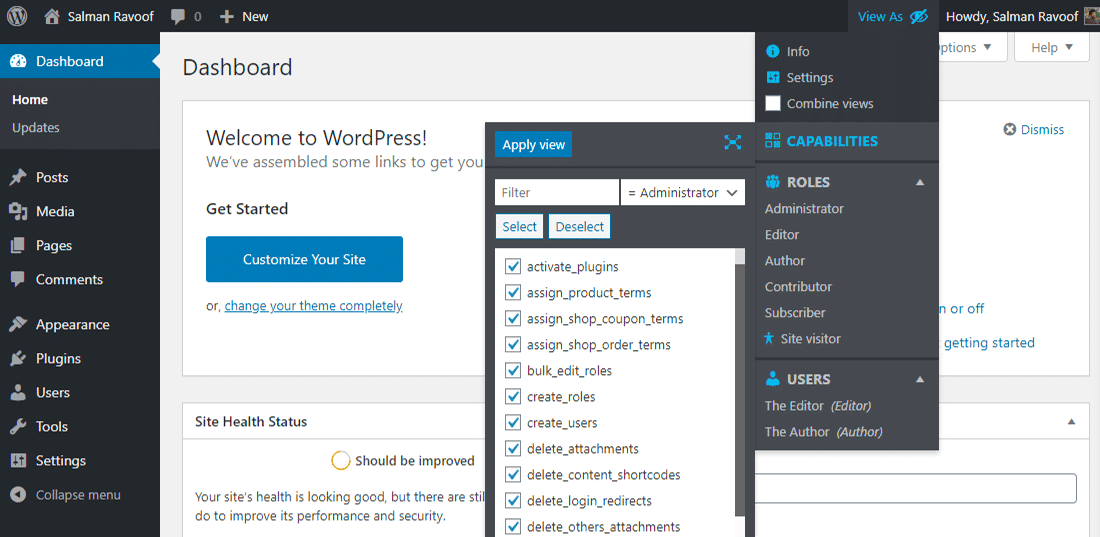
Task: Collapse the Users section arrow
Action: pyautogui.click(x=920, y=379)
